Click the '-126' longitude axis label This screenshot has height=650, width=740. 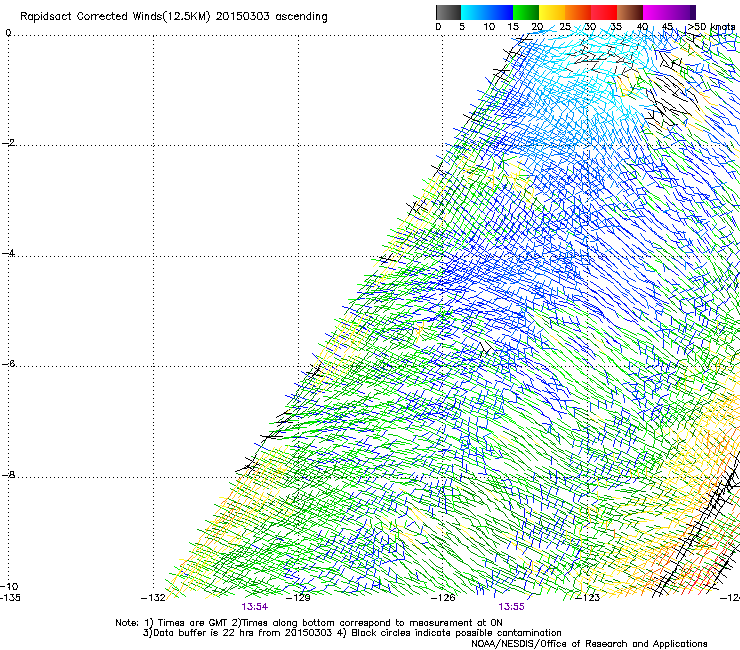443,598
